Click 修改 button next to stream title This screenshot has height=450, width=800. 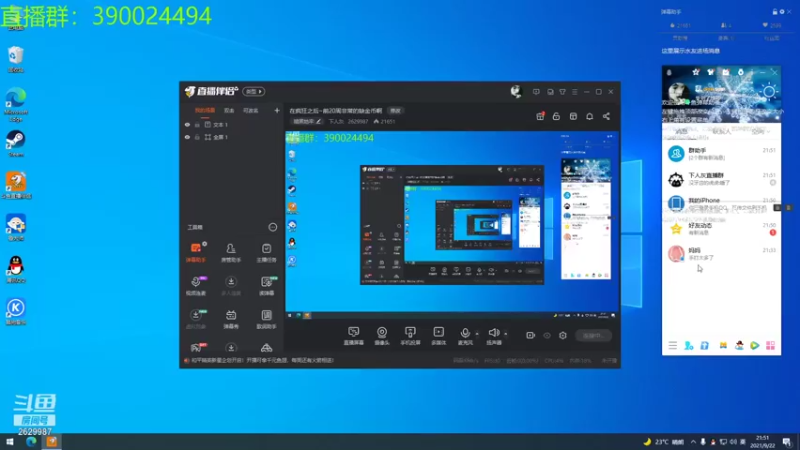tap(395, 111)
